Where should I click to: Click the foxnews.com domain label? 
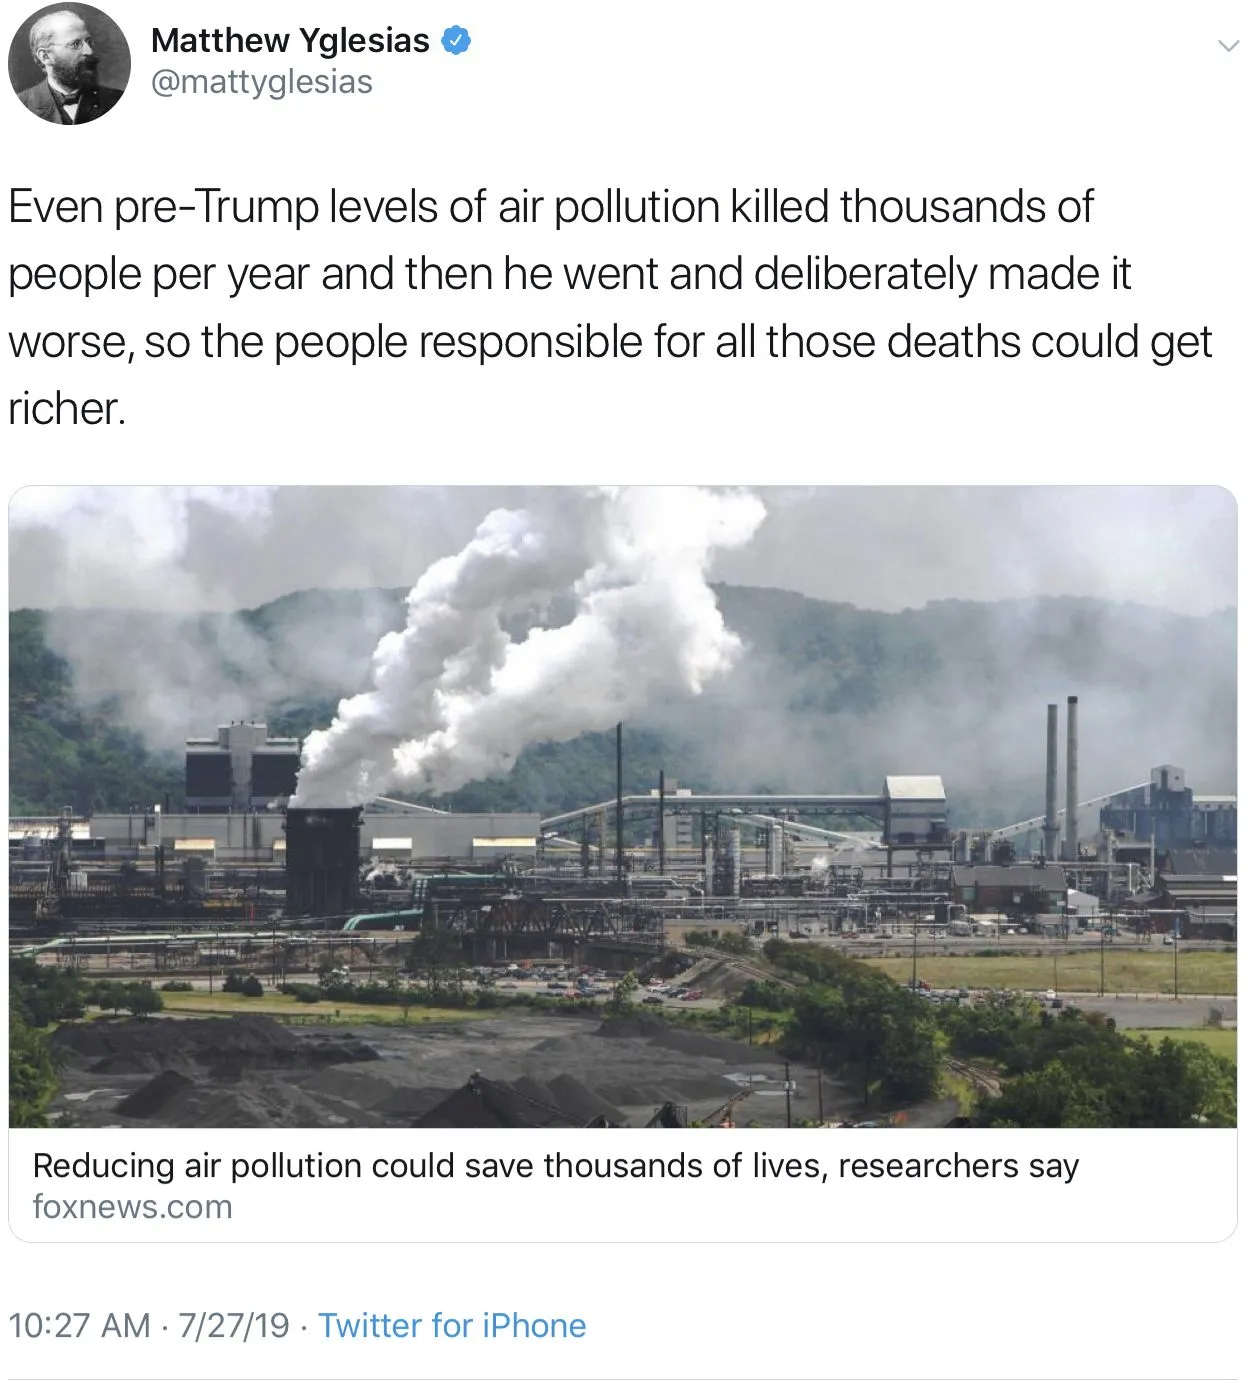coord(132,1207)
